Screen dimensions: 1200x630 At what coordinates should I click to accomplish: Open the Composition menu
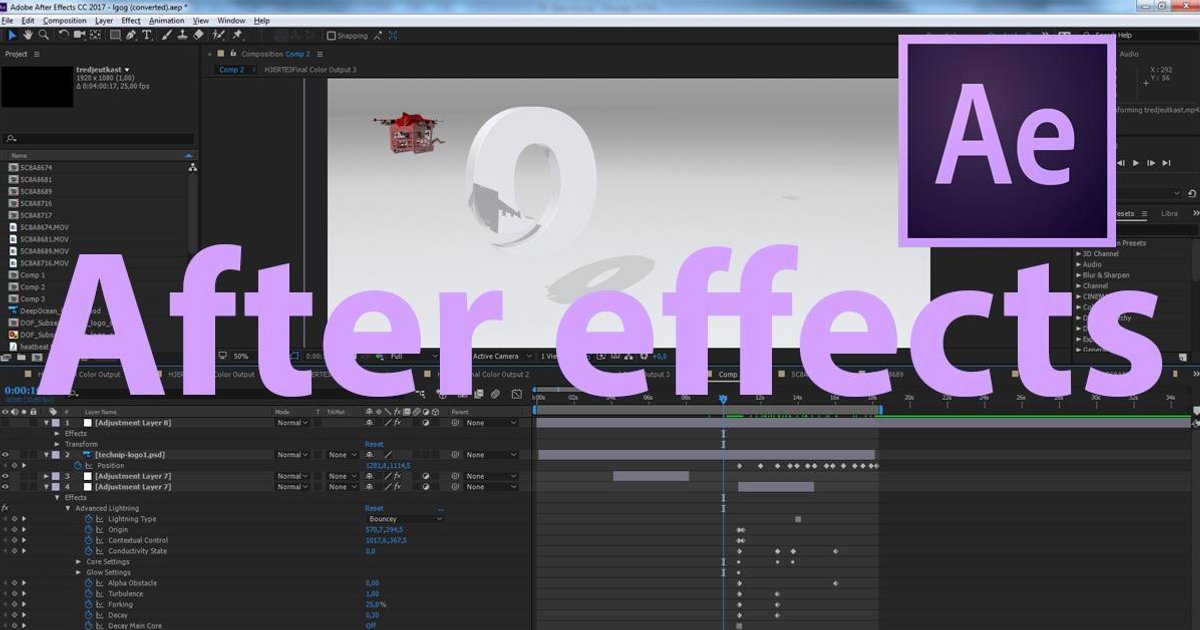point(65,20)
